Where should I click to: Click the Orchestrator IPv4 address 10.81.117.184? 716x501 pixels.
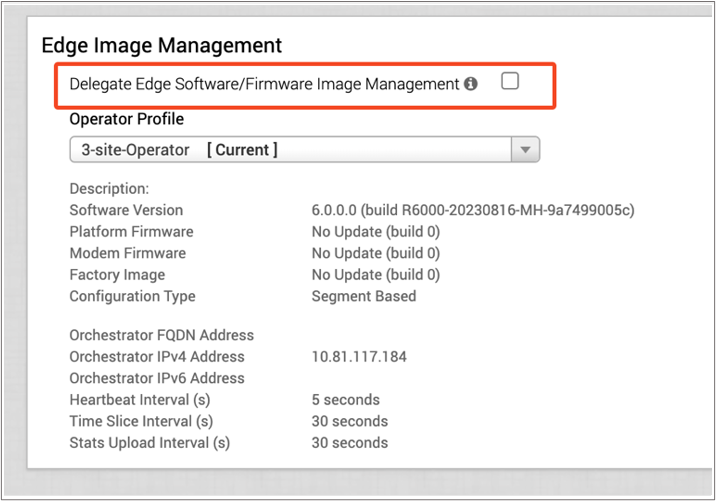tap(359, 357)
